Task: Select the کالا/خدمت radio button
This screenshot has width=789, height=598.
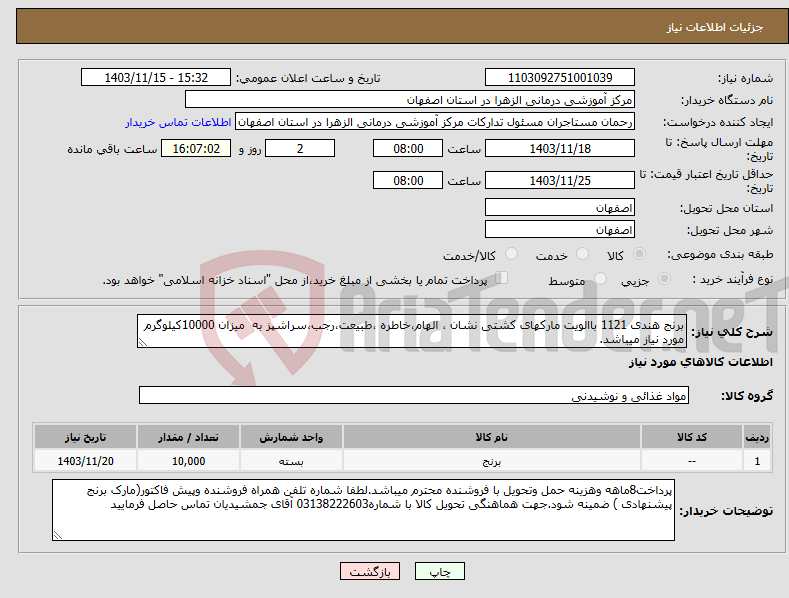Action: pyautogui.click(x=511, y=254)
